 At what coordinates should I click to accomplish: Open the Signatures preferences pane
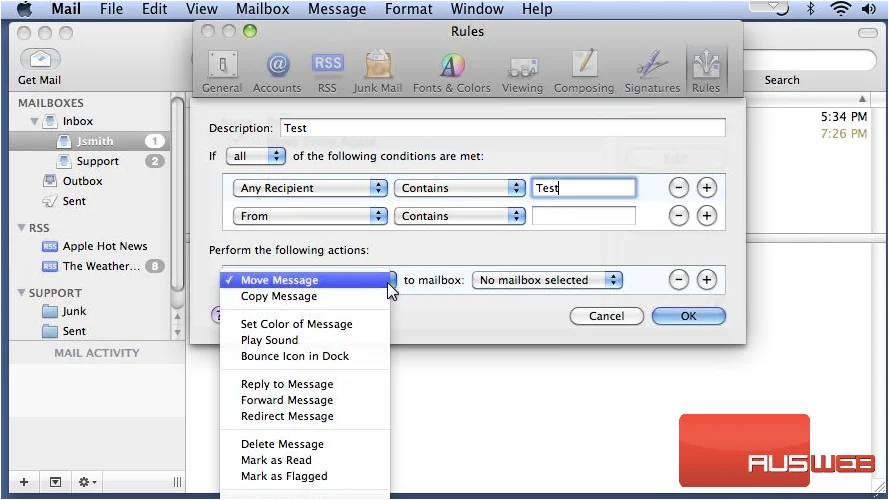(x=652, y=71)
